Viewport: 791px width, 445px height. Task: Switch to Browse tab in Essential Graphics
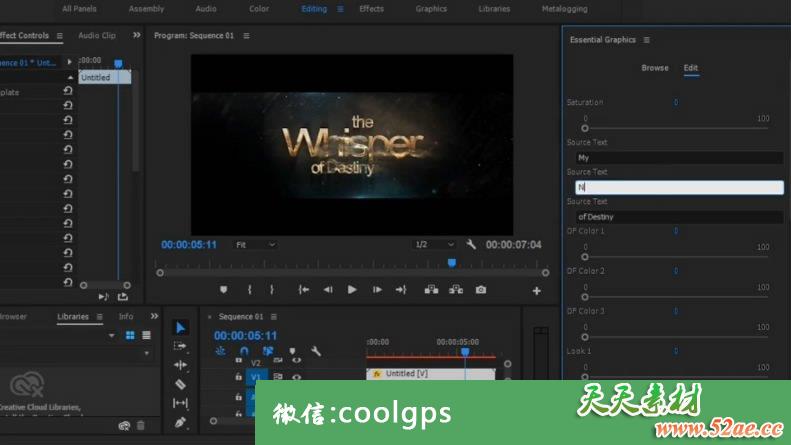click(655, 68)
